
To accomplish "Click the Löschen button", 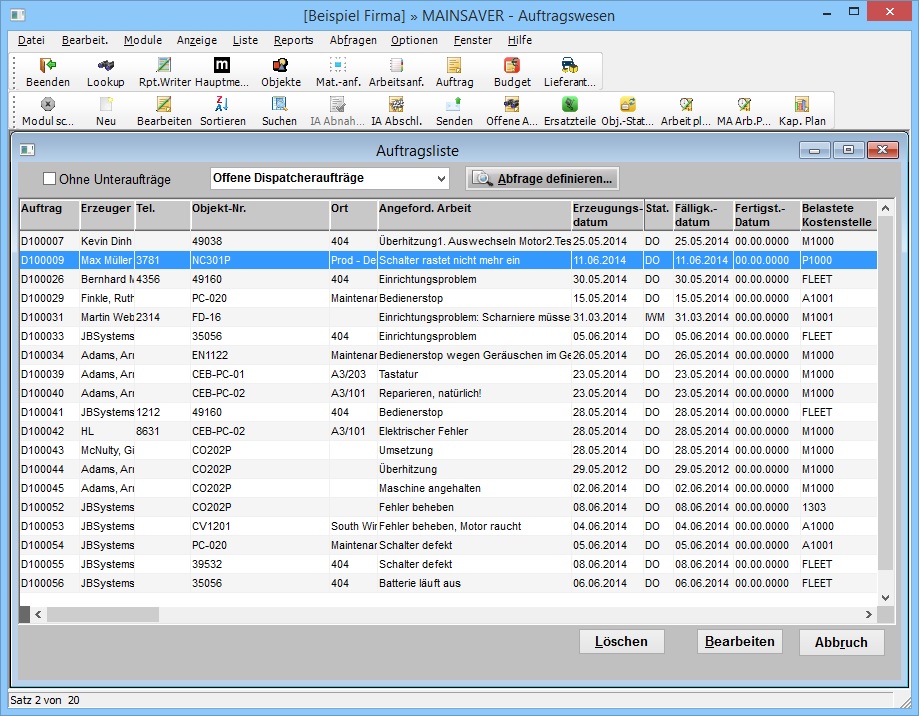I will click(621, 642).
